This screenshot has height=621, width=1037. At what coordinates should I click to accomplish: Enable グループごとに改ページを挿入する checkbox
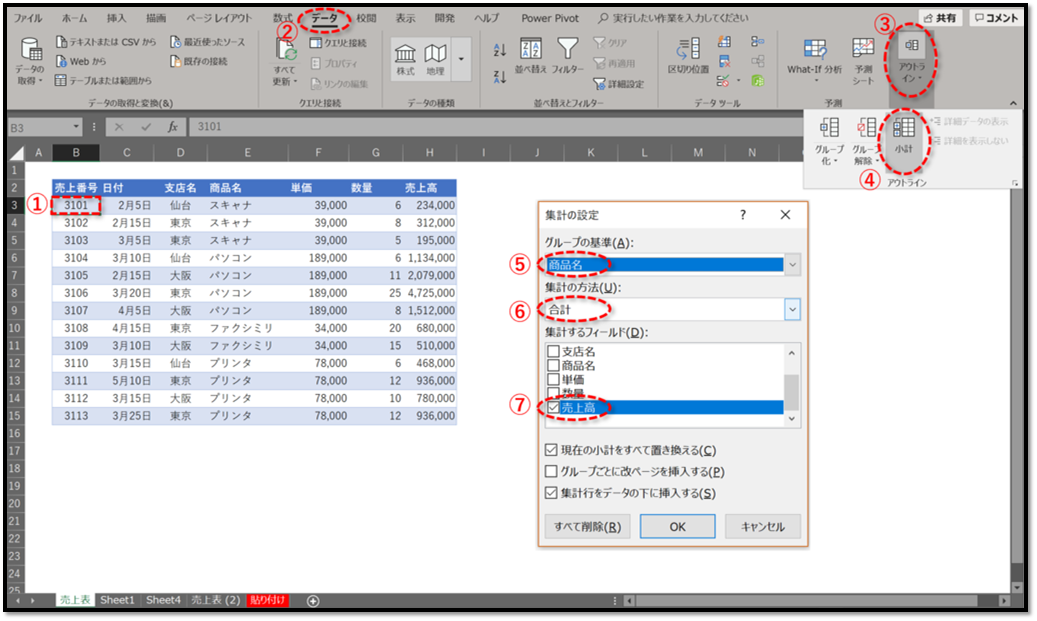tap(551, 472)
